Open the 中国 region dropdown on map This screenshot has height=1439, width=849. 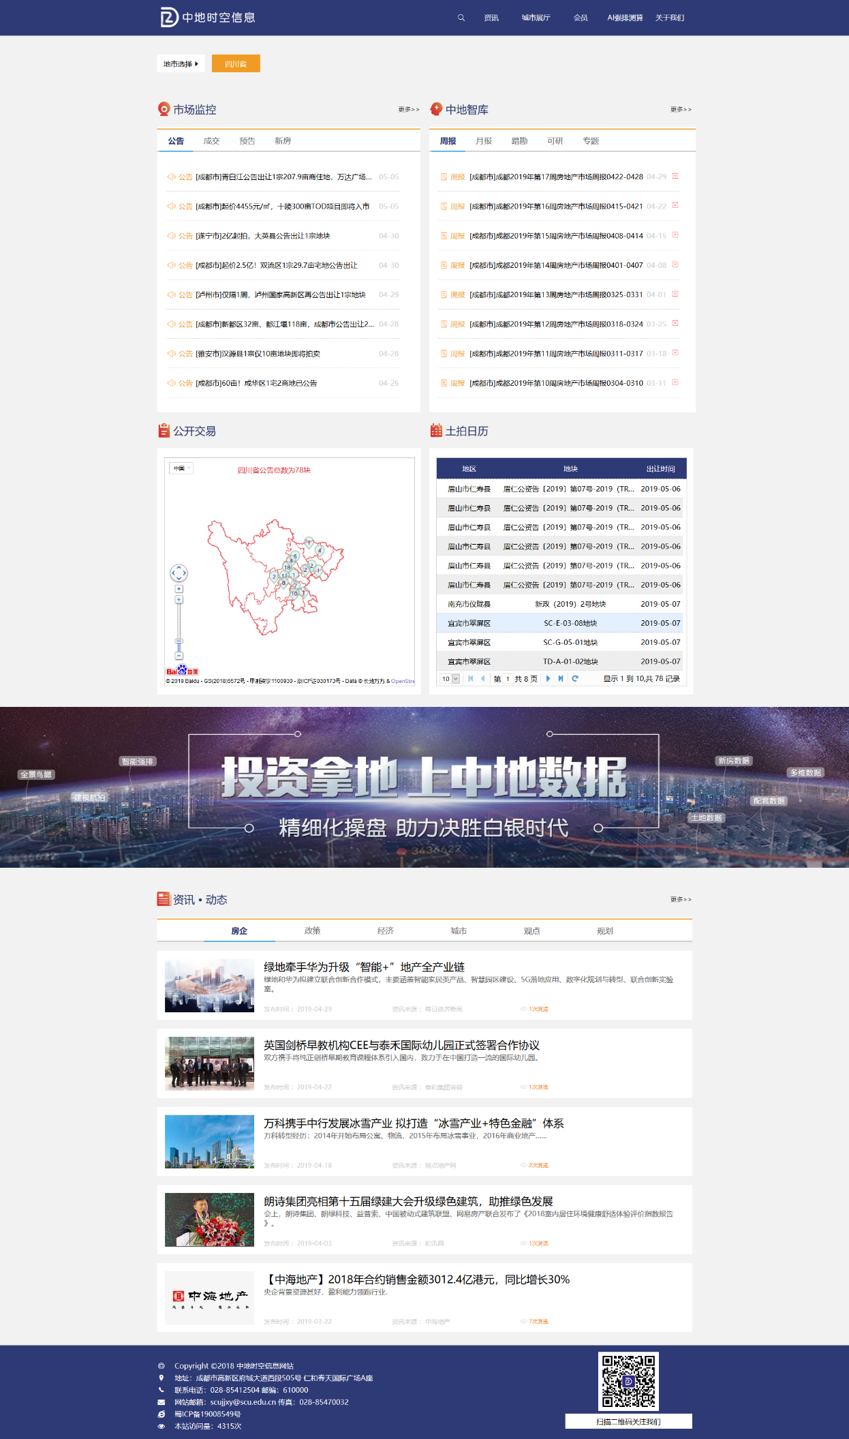point(181,468)
